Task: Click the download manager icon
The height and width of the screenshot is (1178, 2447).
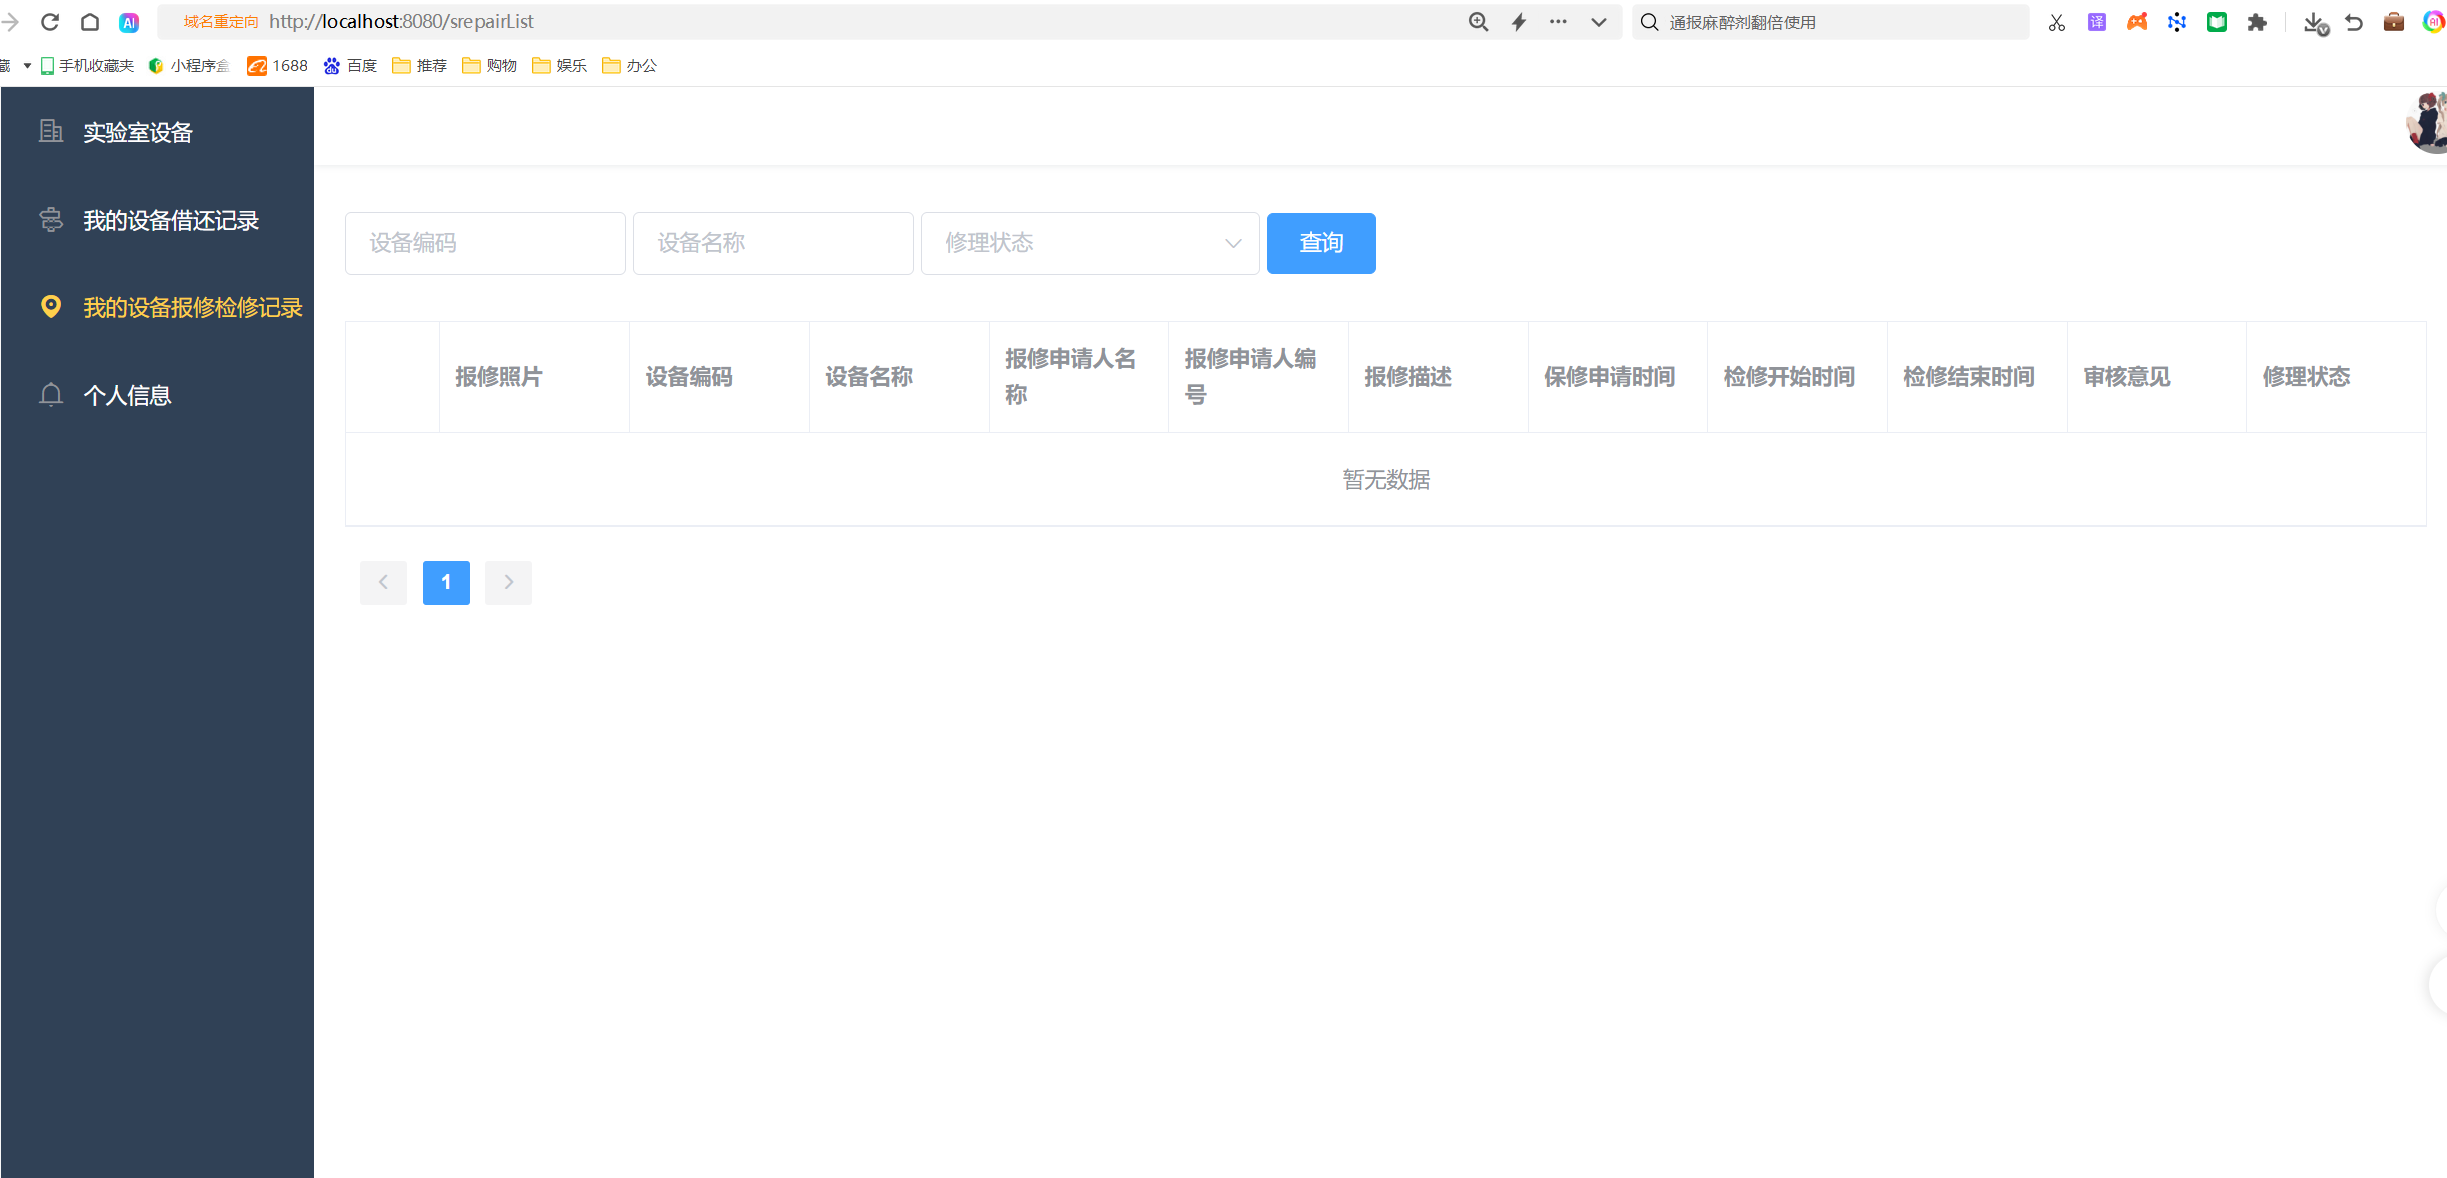Action: (2315, 22)
